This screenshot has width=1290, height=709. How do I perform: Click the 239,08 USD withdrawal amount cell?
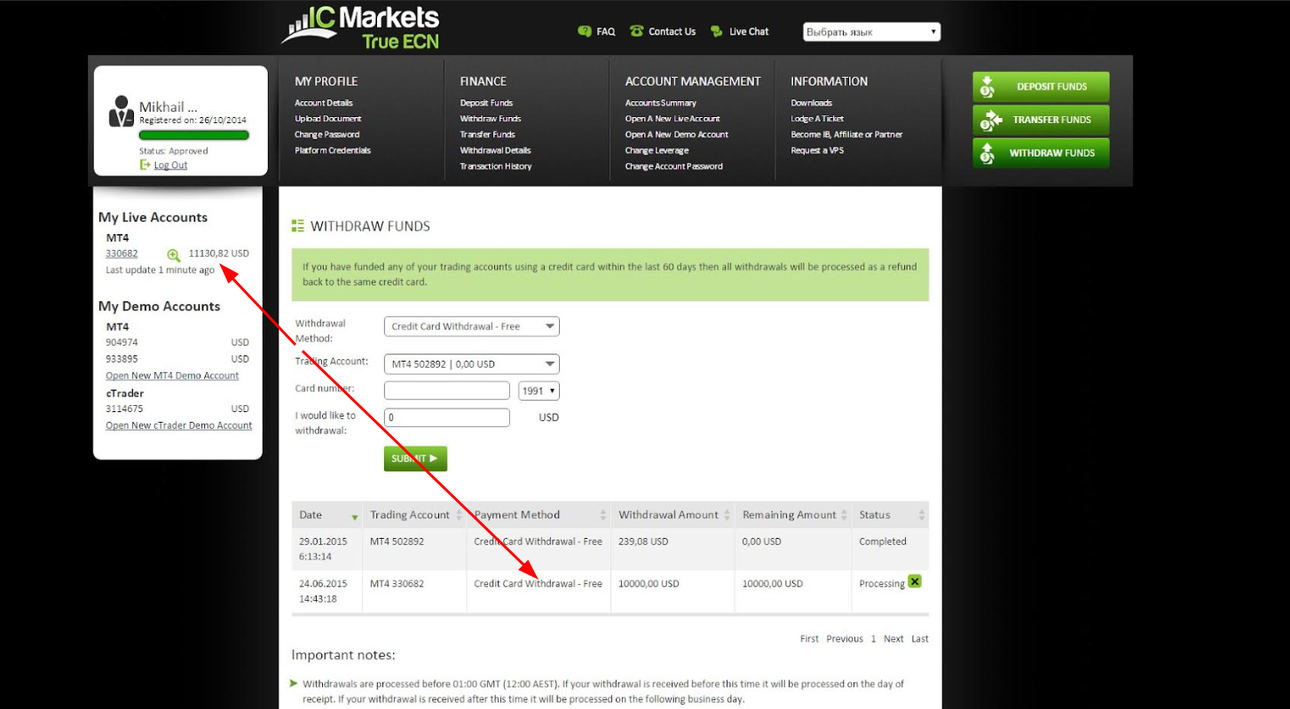672,549
